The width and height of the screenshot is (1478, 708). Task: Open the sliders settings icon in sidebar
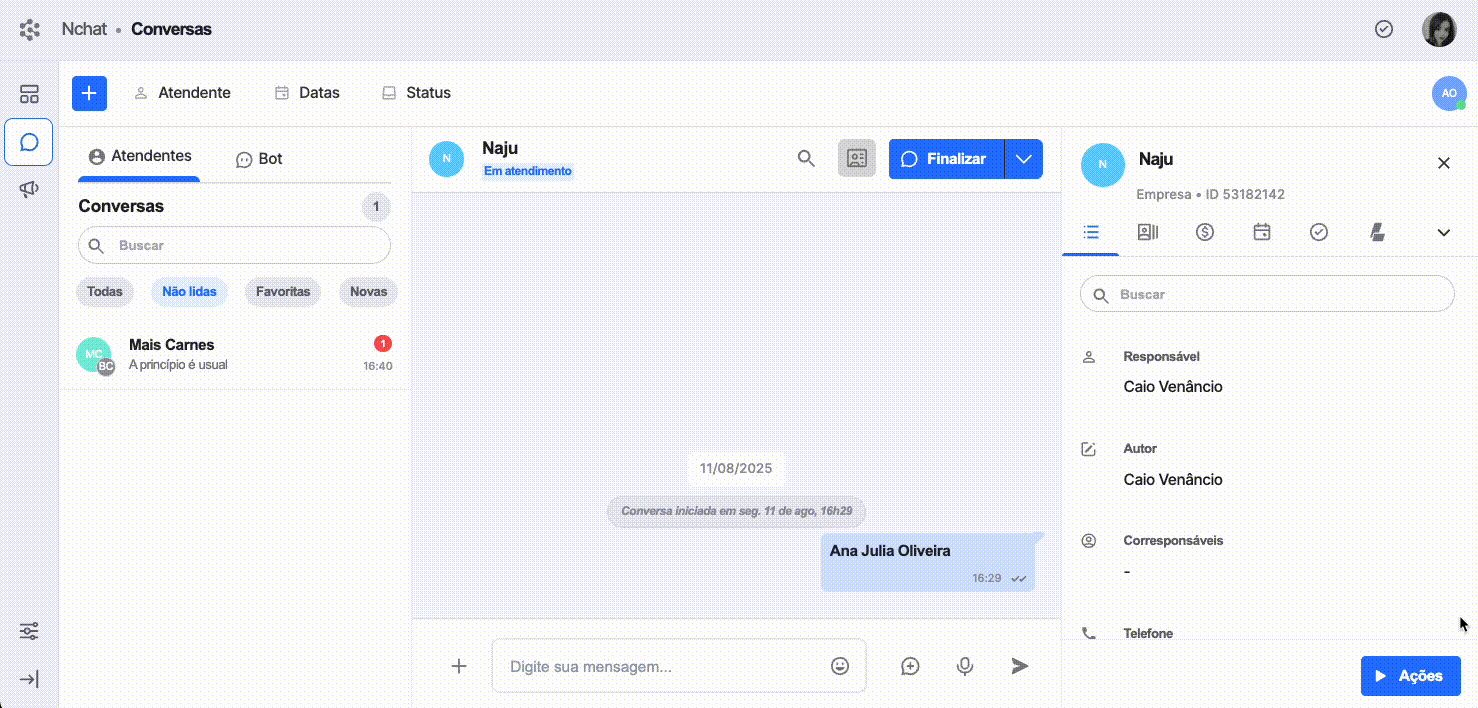(x=30, y=631)
